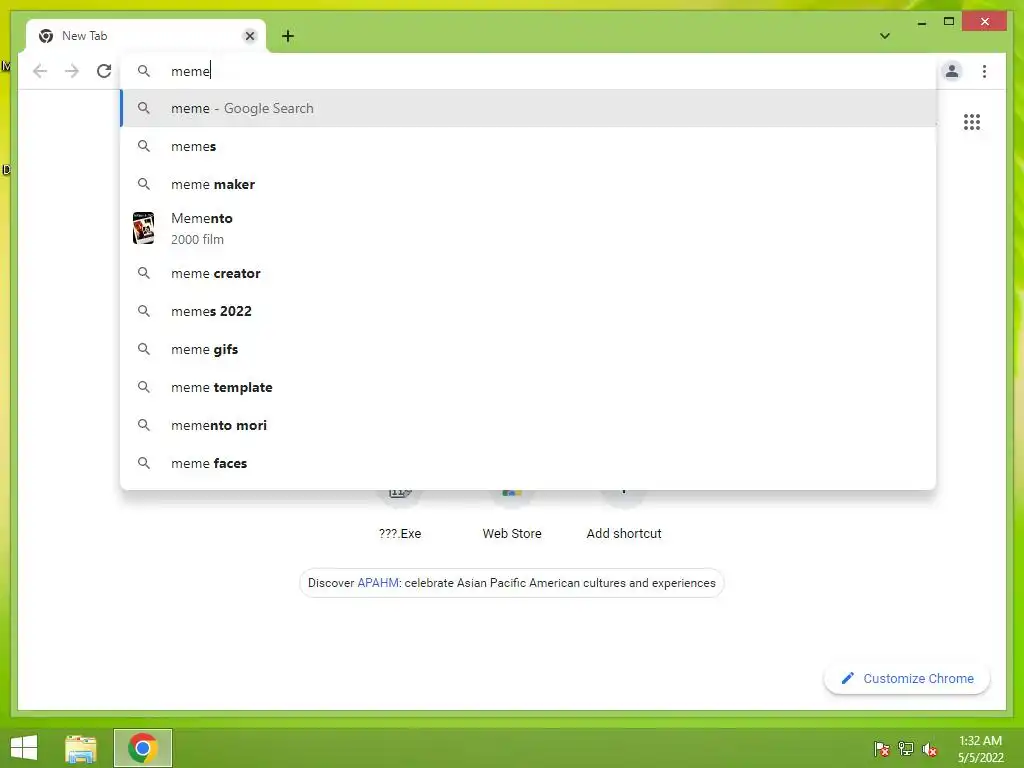
Task: Open the Google apps grid icon
Action: pyautogui.click(x=971, y=121)
